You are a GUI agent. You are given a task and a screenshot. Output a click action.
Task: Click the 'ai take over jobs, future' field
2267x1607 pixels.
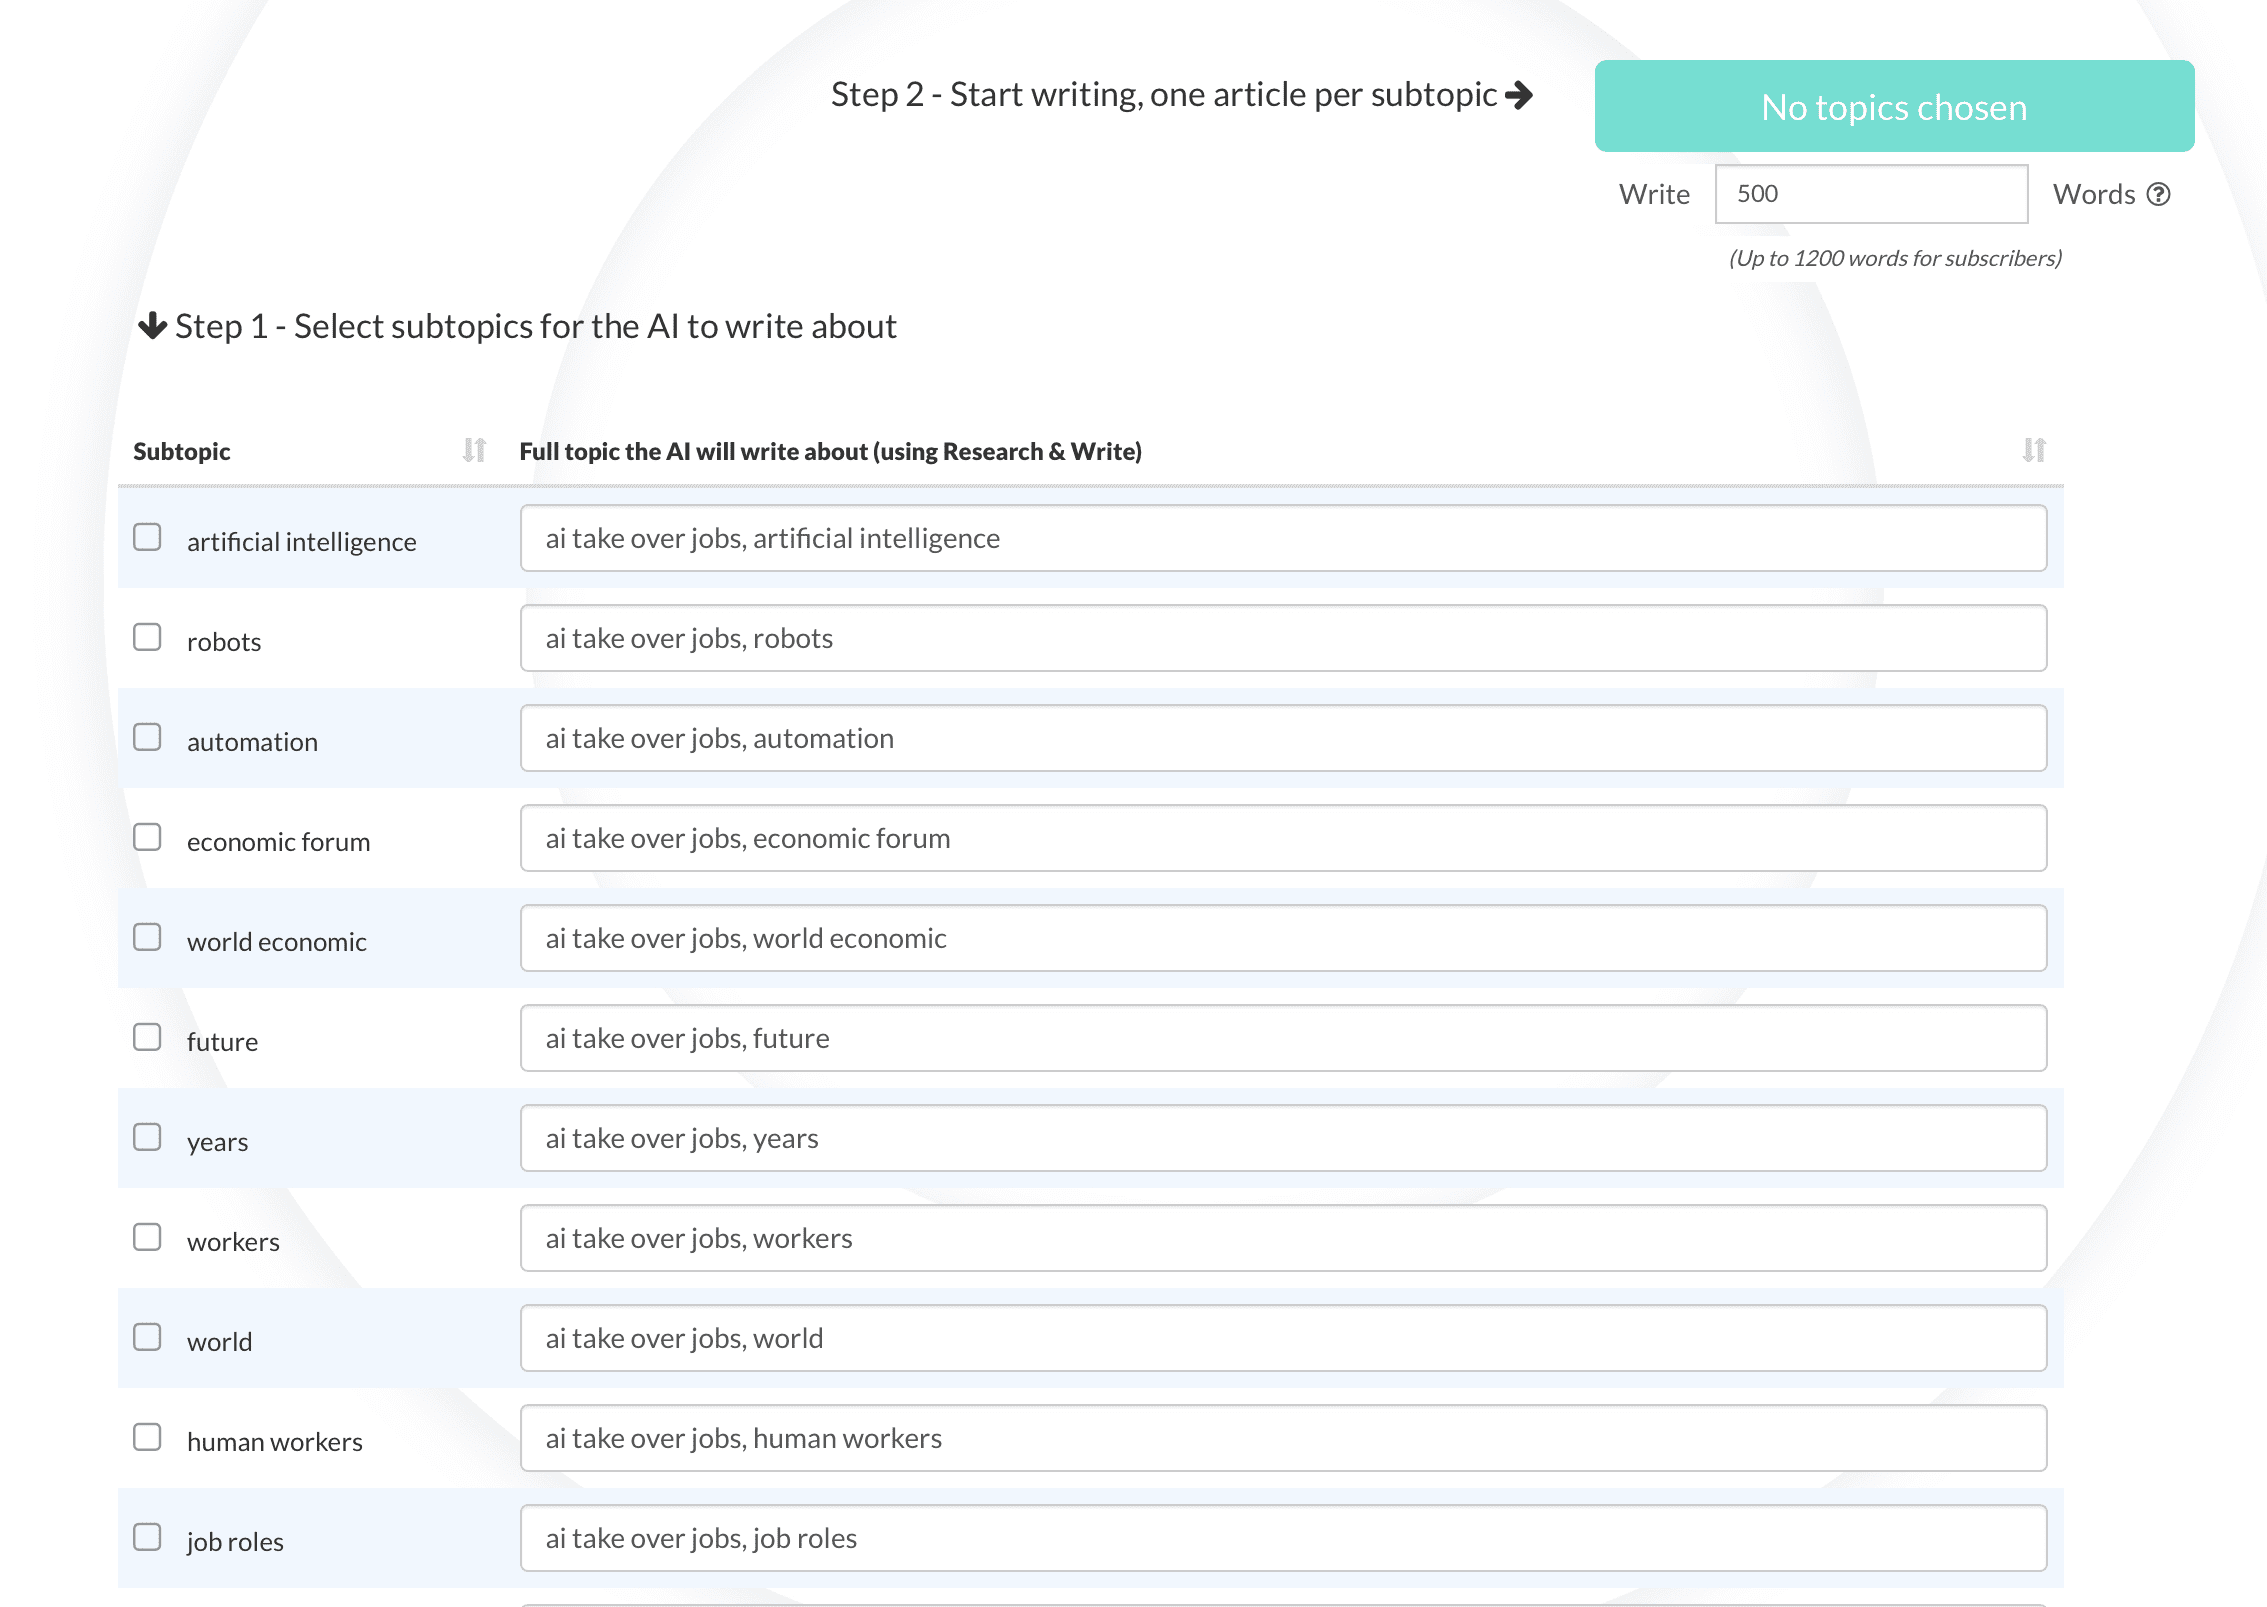[x=1282, y=1038]
